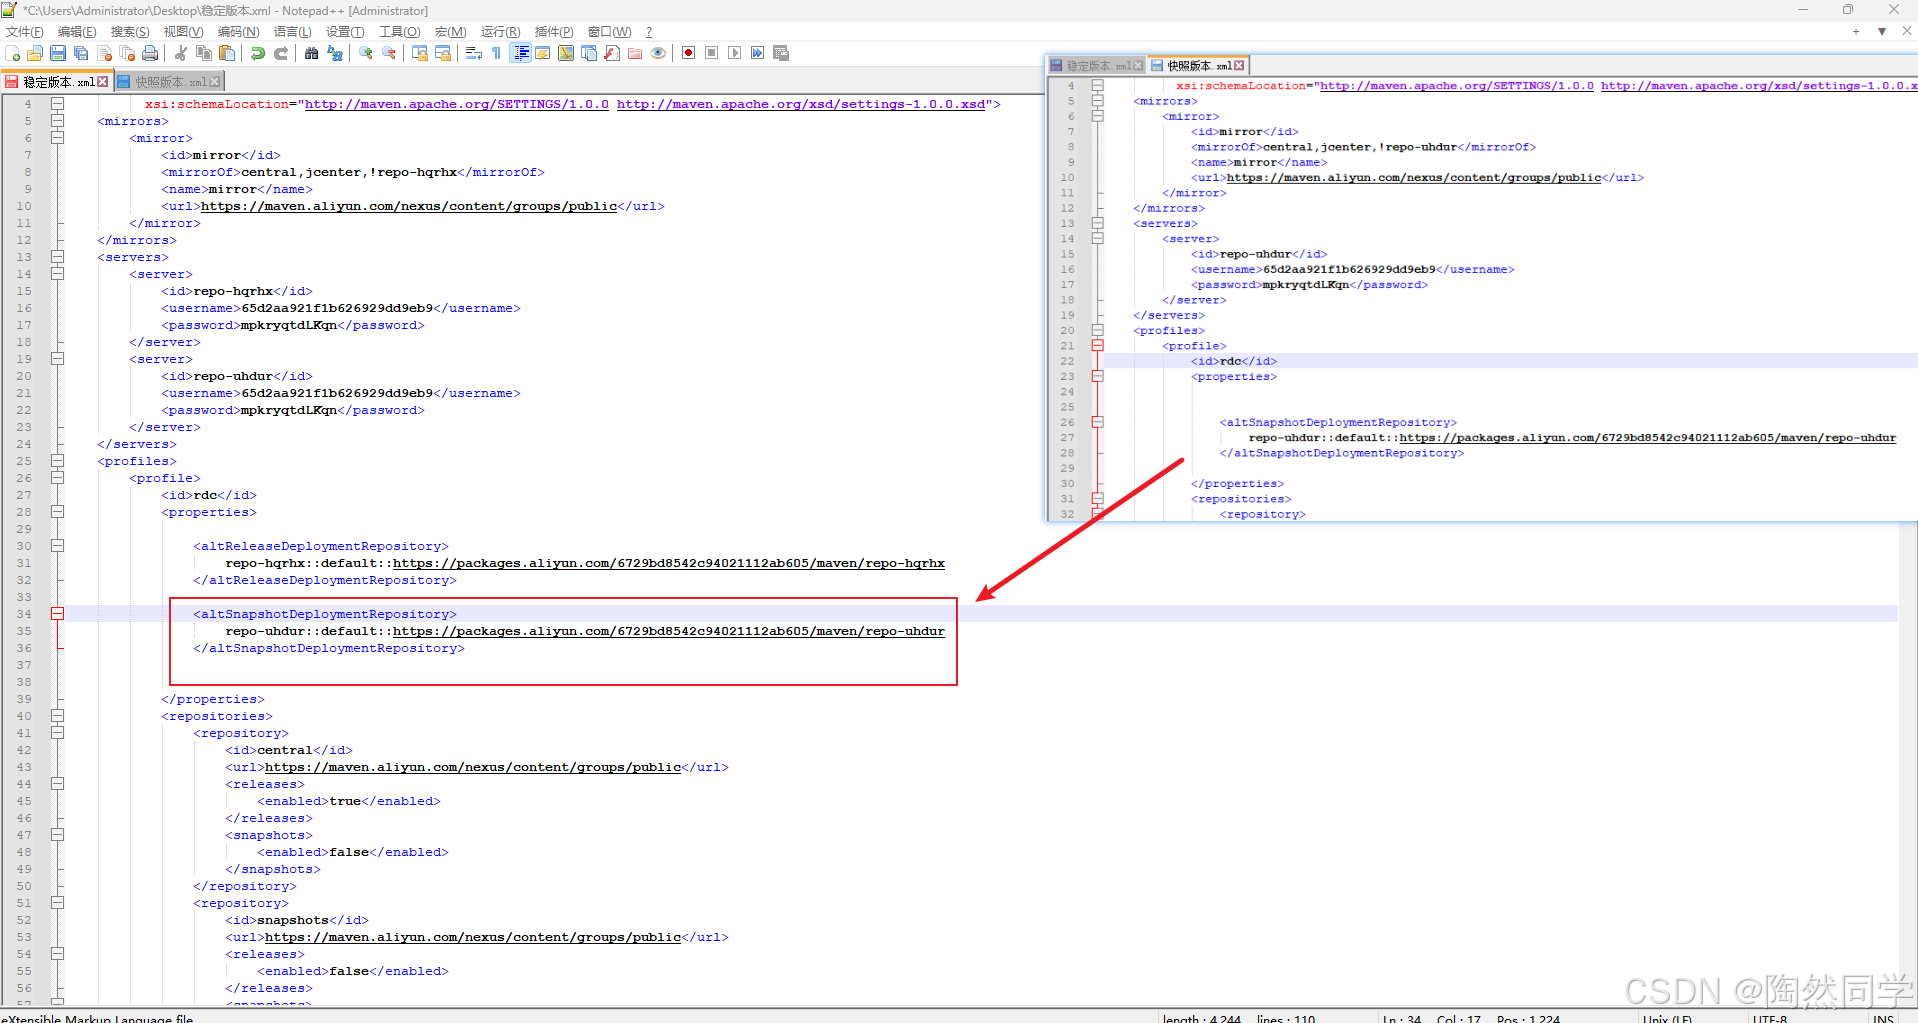1918x1023 pixels.
Task: Collapse the second server fold on line 19
Action: click(58, 359)
